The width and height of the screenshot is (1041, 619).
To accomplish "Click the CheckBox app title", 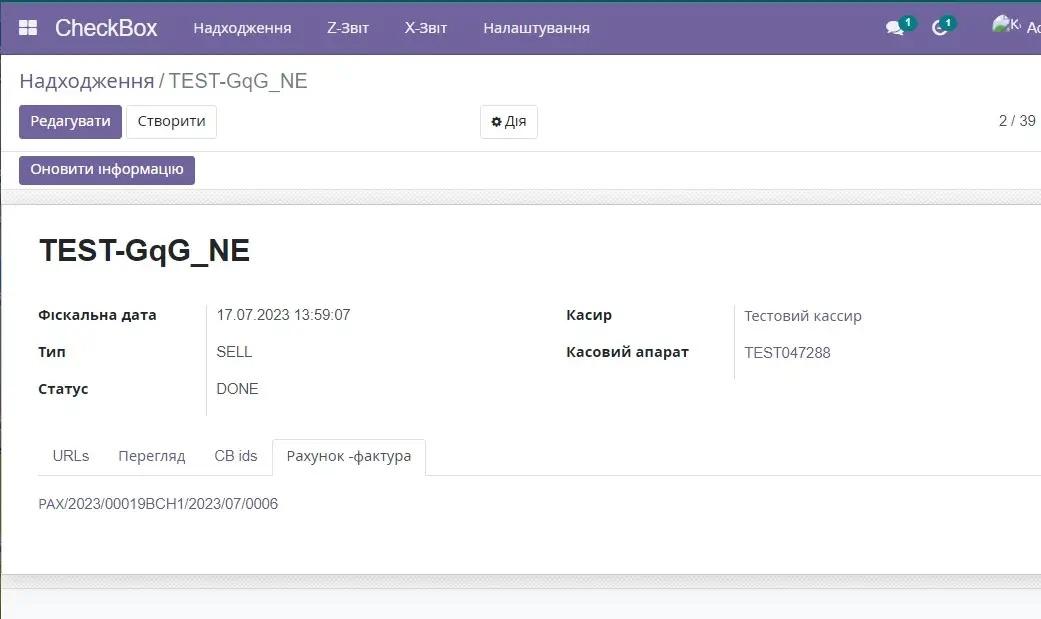I will click(106, 28).
